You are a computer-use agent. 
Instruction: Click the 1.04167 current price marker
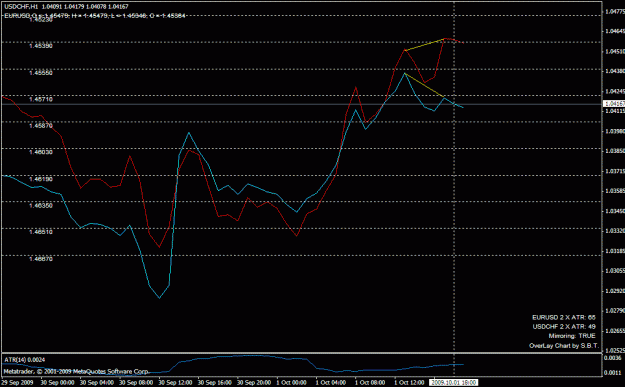point(614,104)
